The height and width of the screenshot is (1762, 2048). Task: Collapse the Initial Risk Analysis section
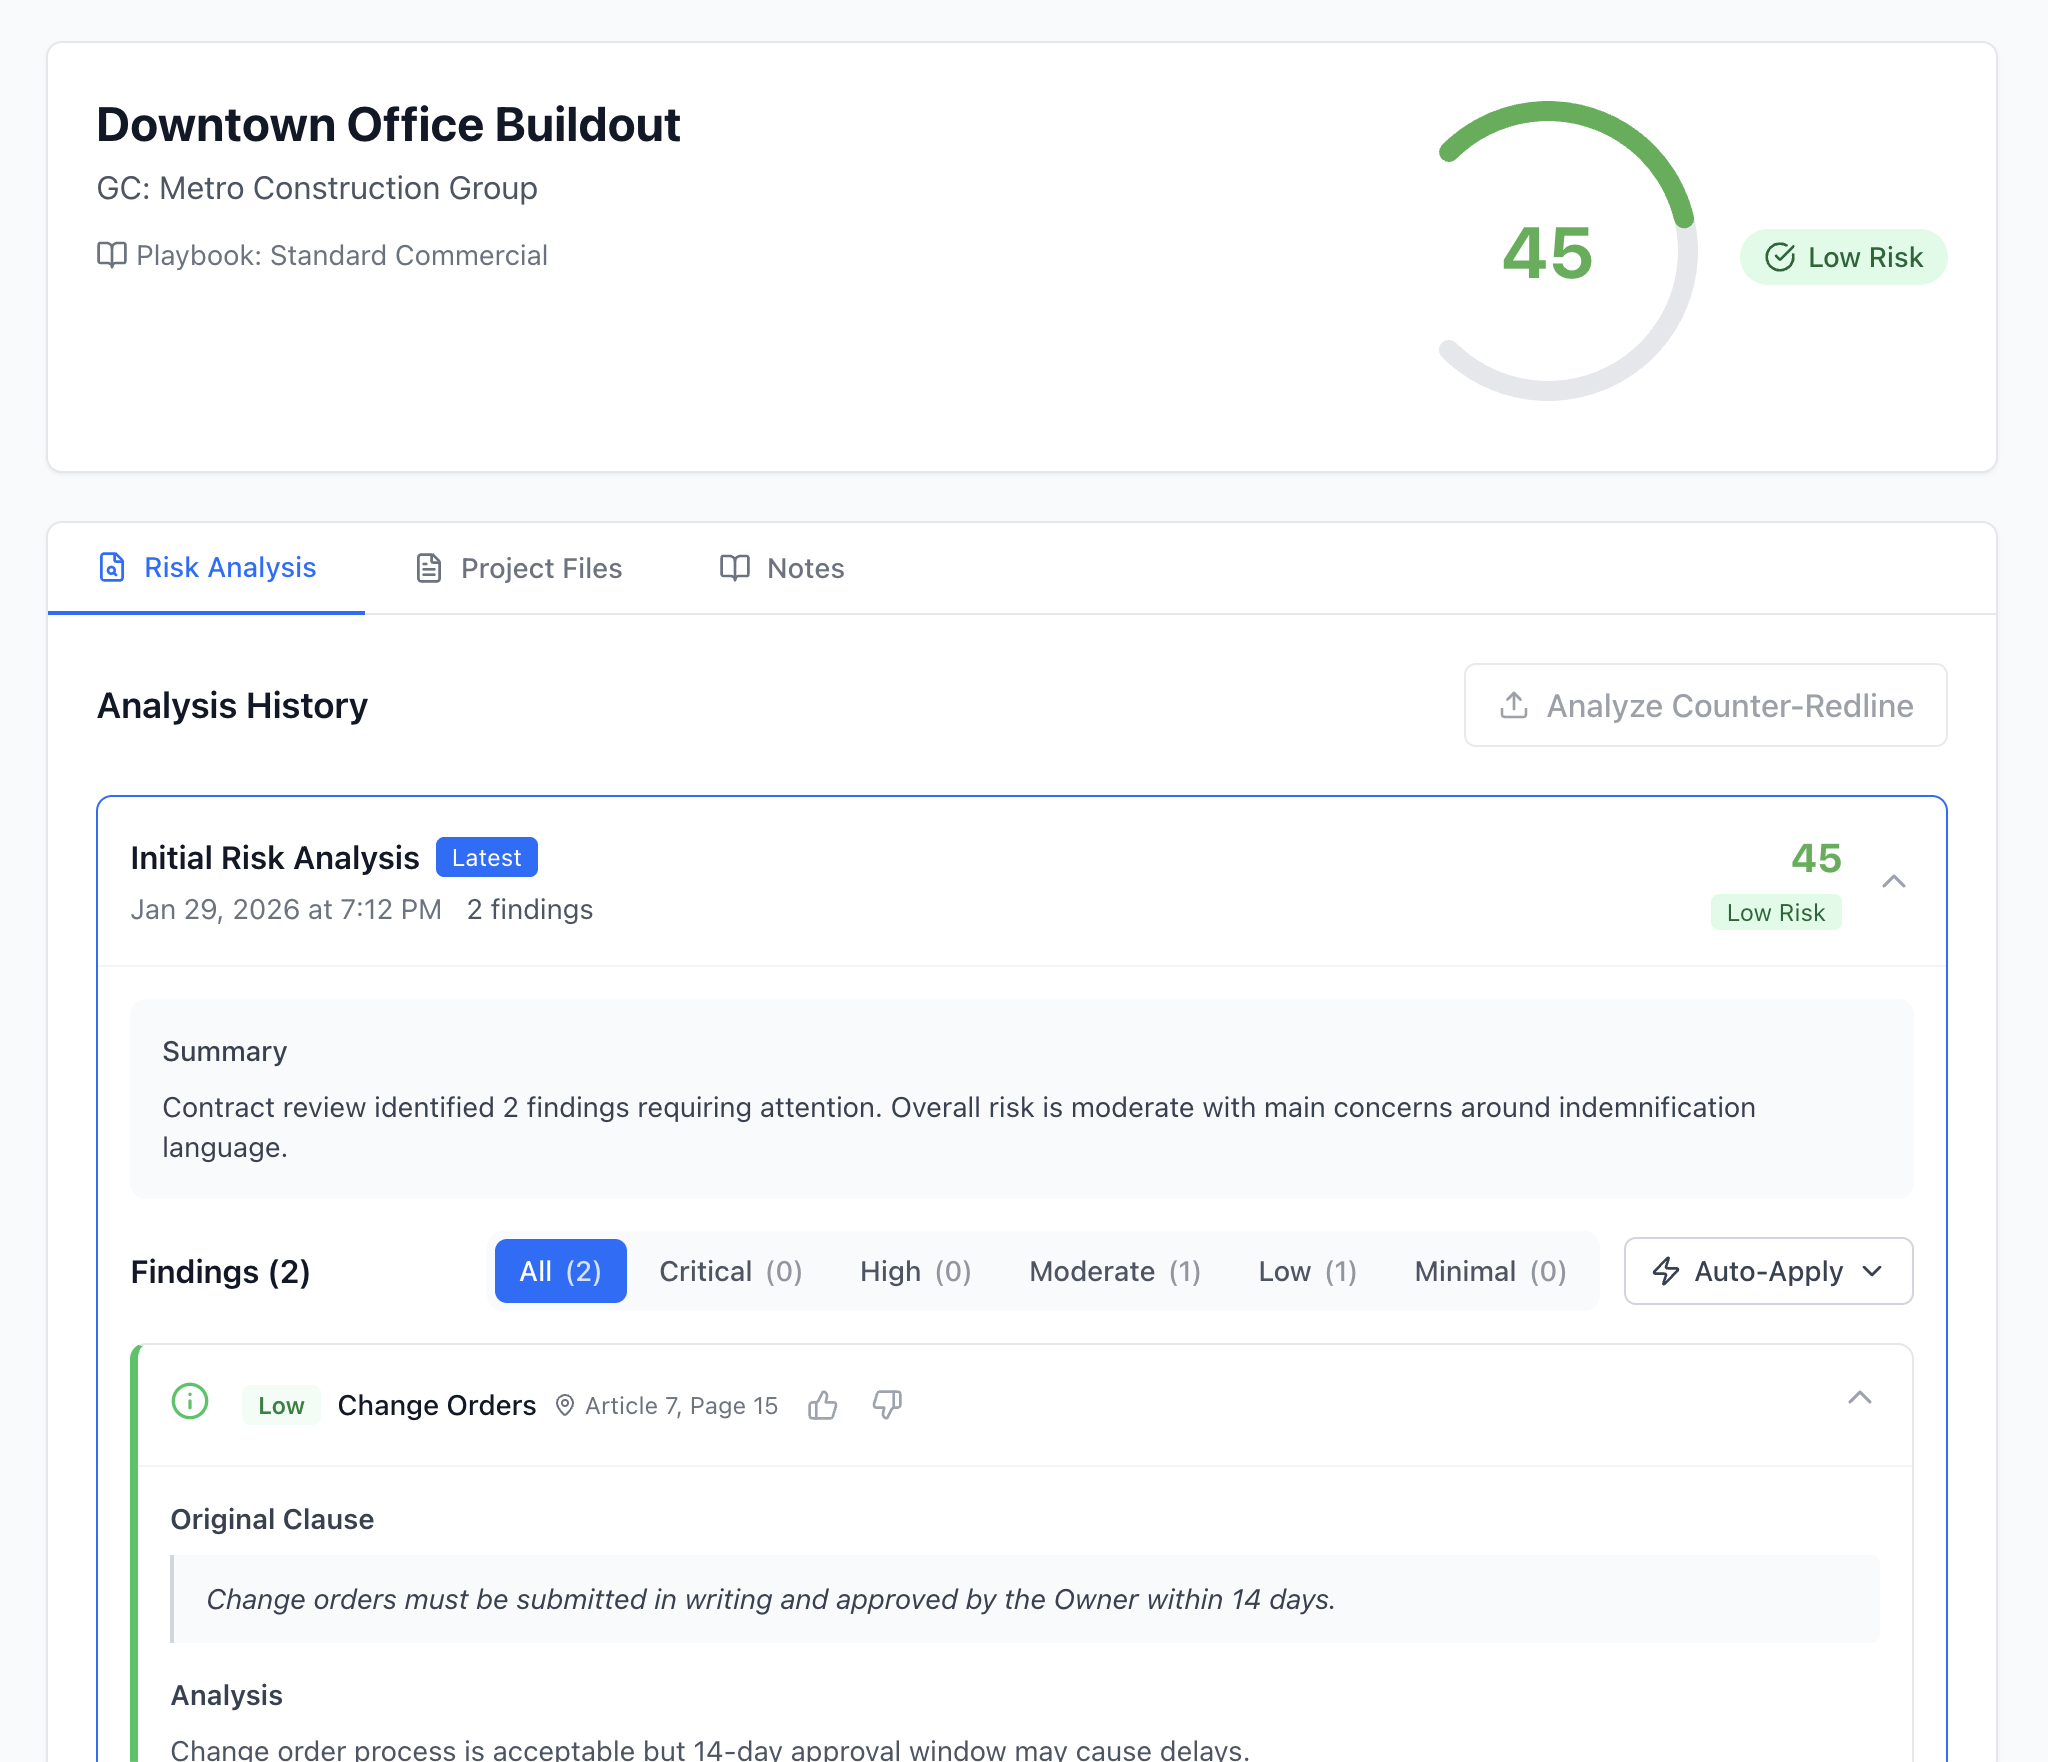pyautogui.click(x=1893, y=881)
